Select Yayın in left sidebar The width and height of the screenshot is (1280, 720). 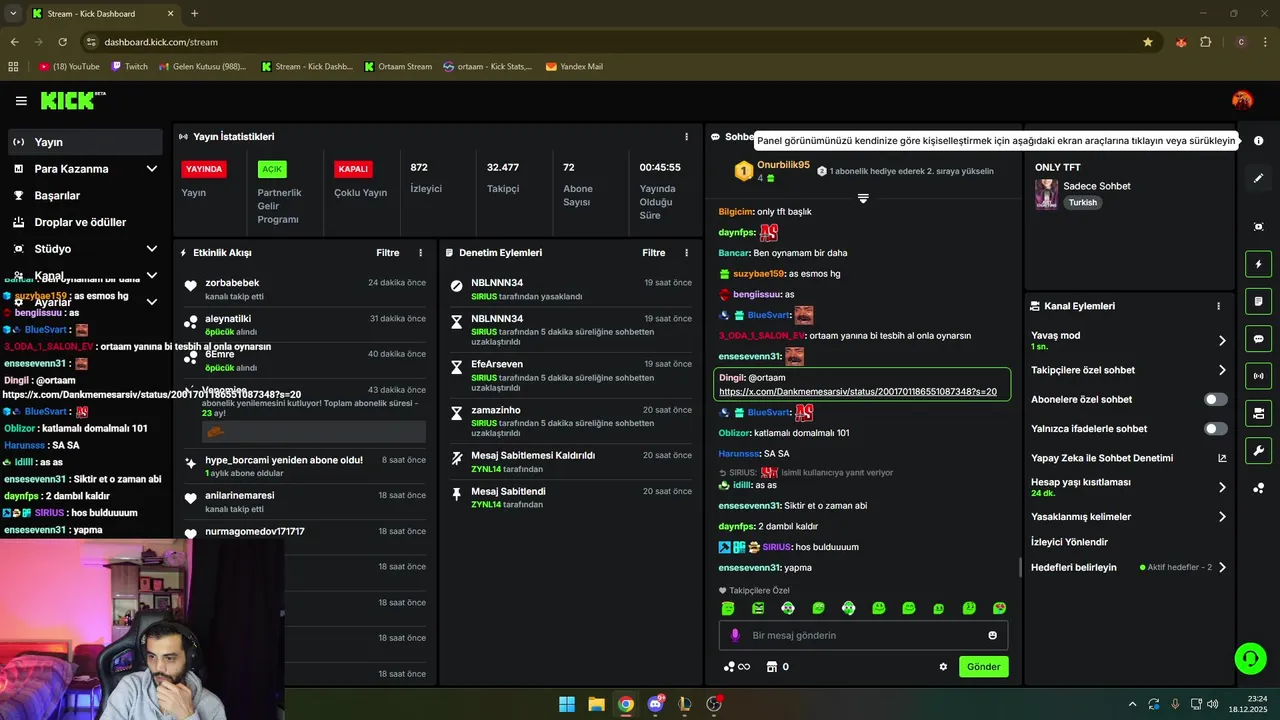pos(84,142)
